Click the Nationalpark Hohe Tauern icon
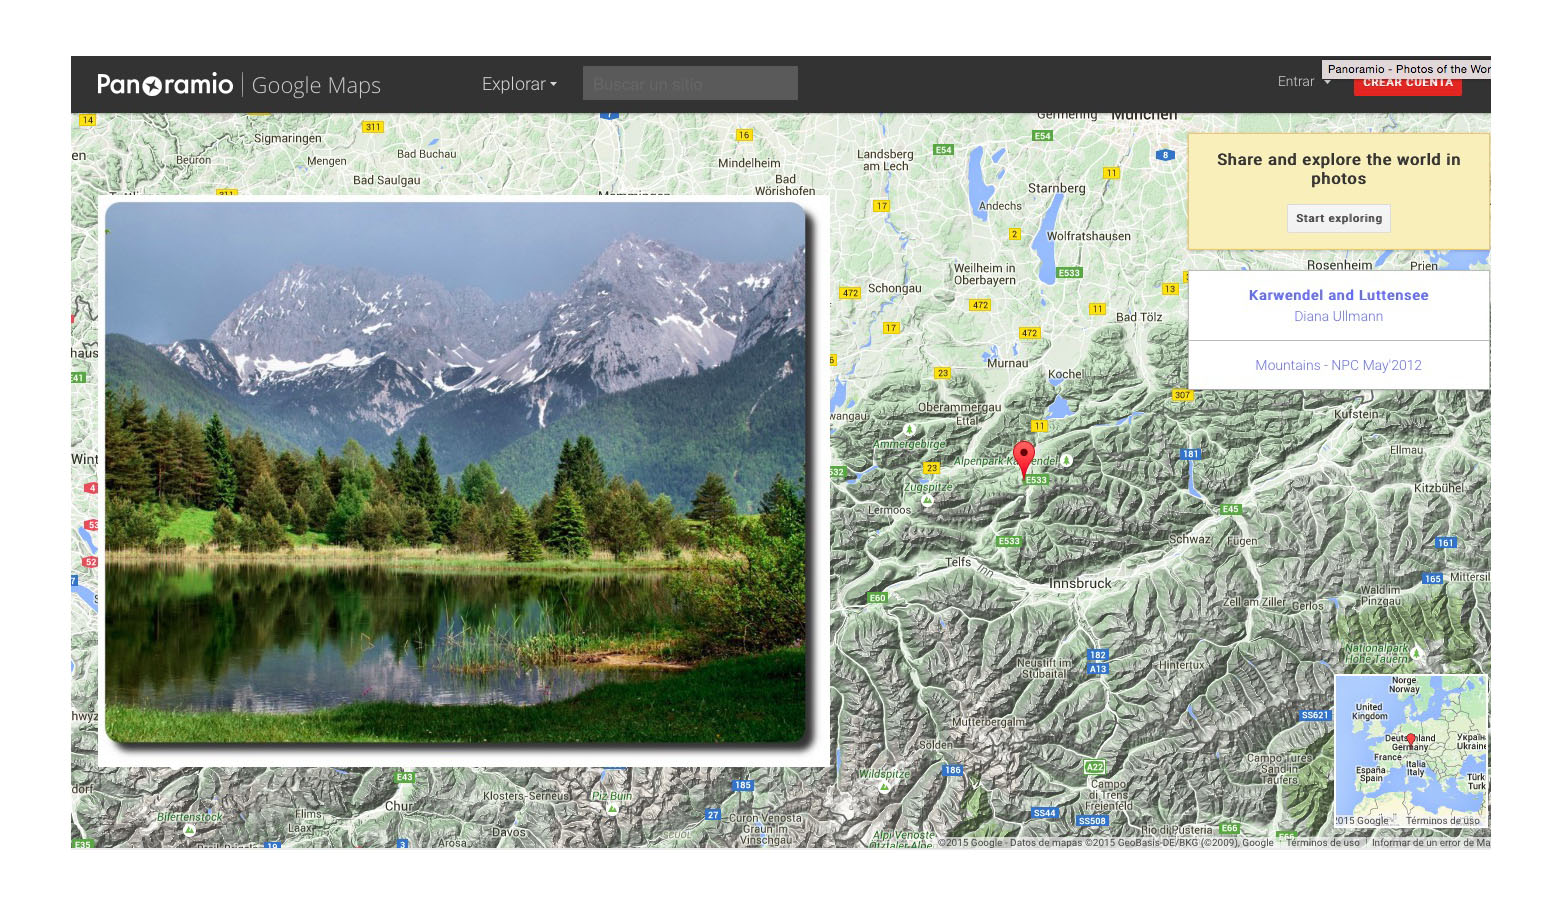The width and height of the screenshot is (1562, 907). click(x=1416, y=652)
